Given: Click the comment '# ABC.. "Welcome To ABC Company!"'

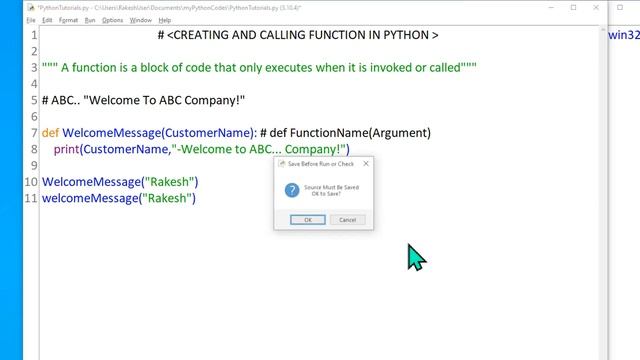Looking at the screenshot, I should click(143, 100).
